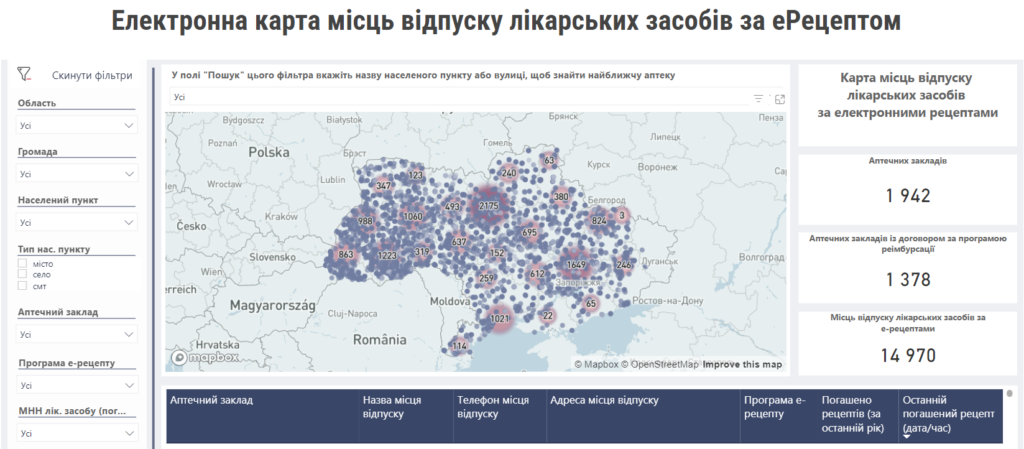Check the смт checkbox
Screen dimensions: 1024x449
(23, 285)
